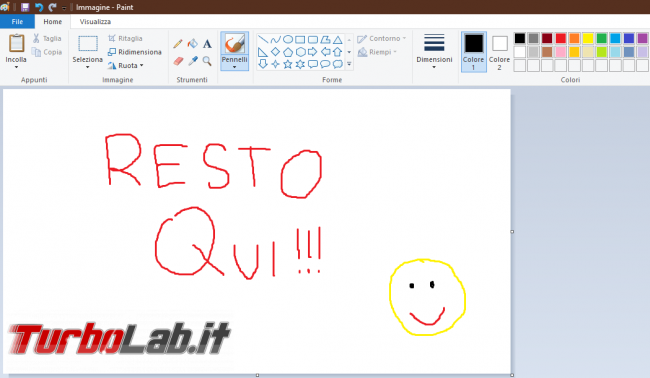Click the Taglia cut button
This screenshot has height=378, width=650.
(x=47, y=39)
